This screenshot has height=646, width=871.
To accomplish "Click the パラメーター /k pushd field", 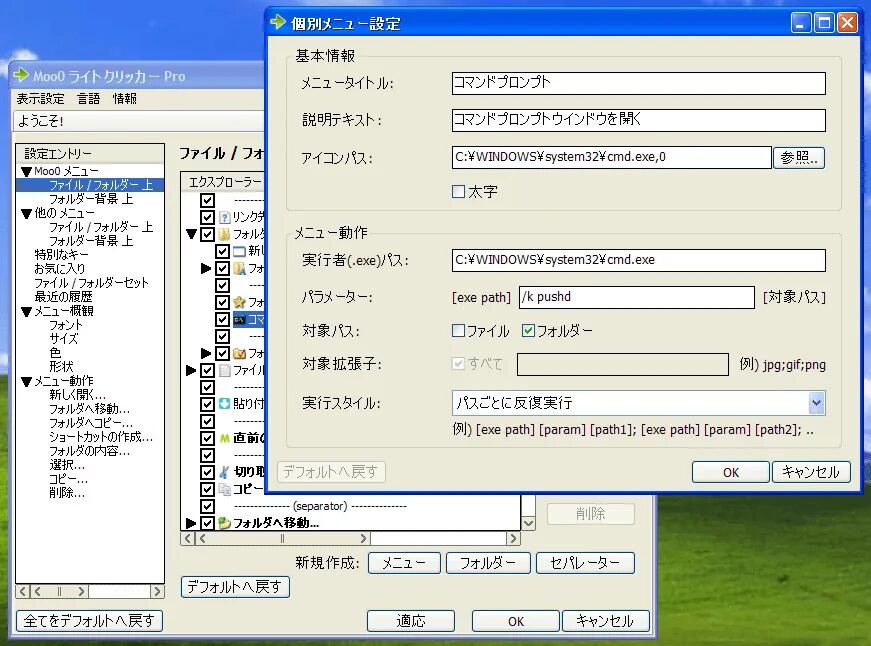I will pos(637,297).
